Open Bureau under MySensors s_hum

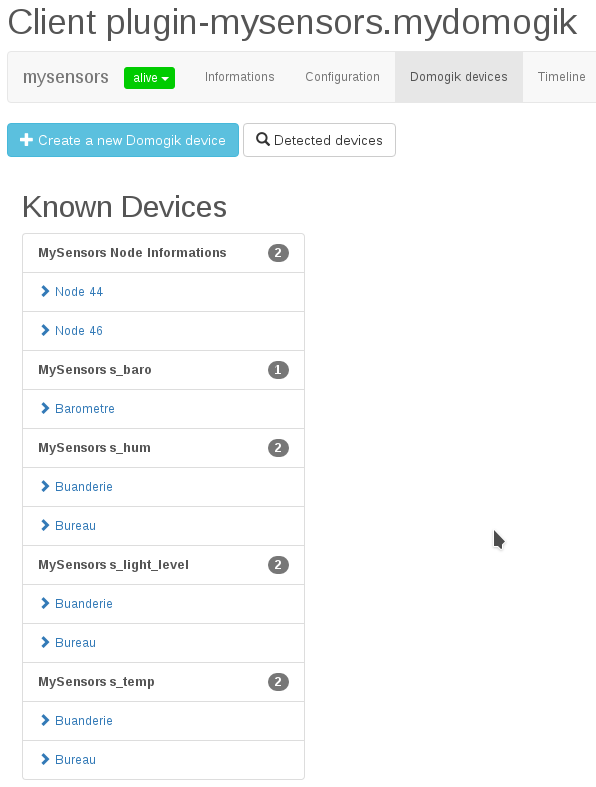pos(75,526)
